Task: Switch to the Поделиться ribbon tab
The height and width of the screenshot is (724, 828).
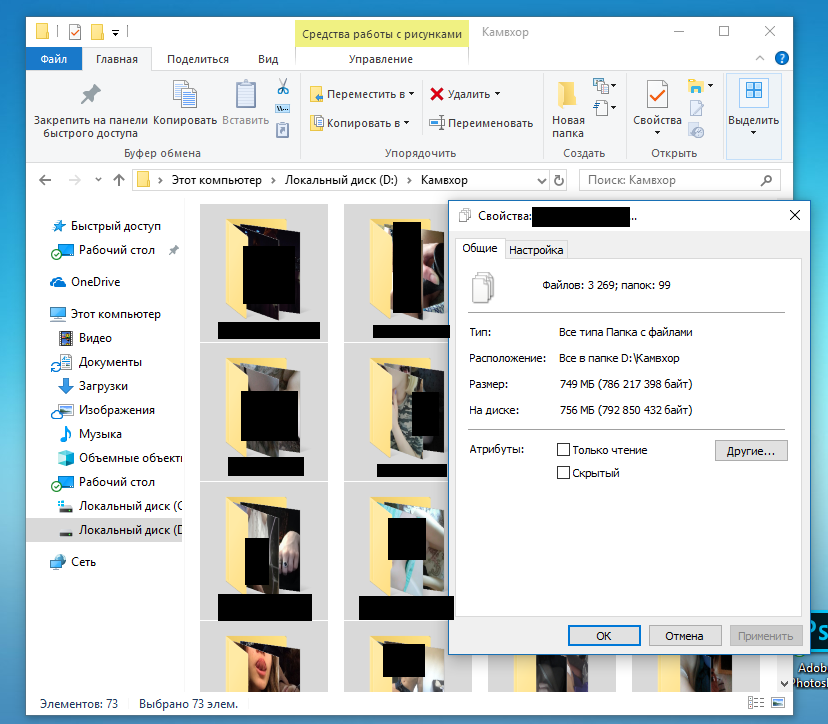Action: (x=198, y=59)
